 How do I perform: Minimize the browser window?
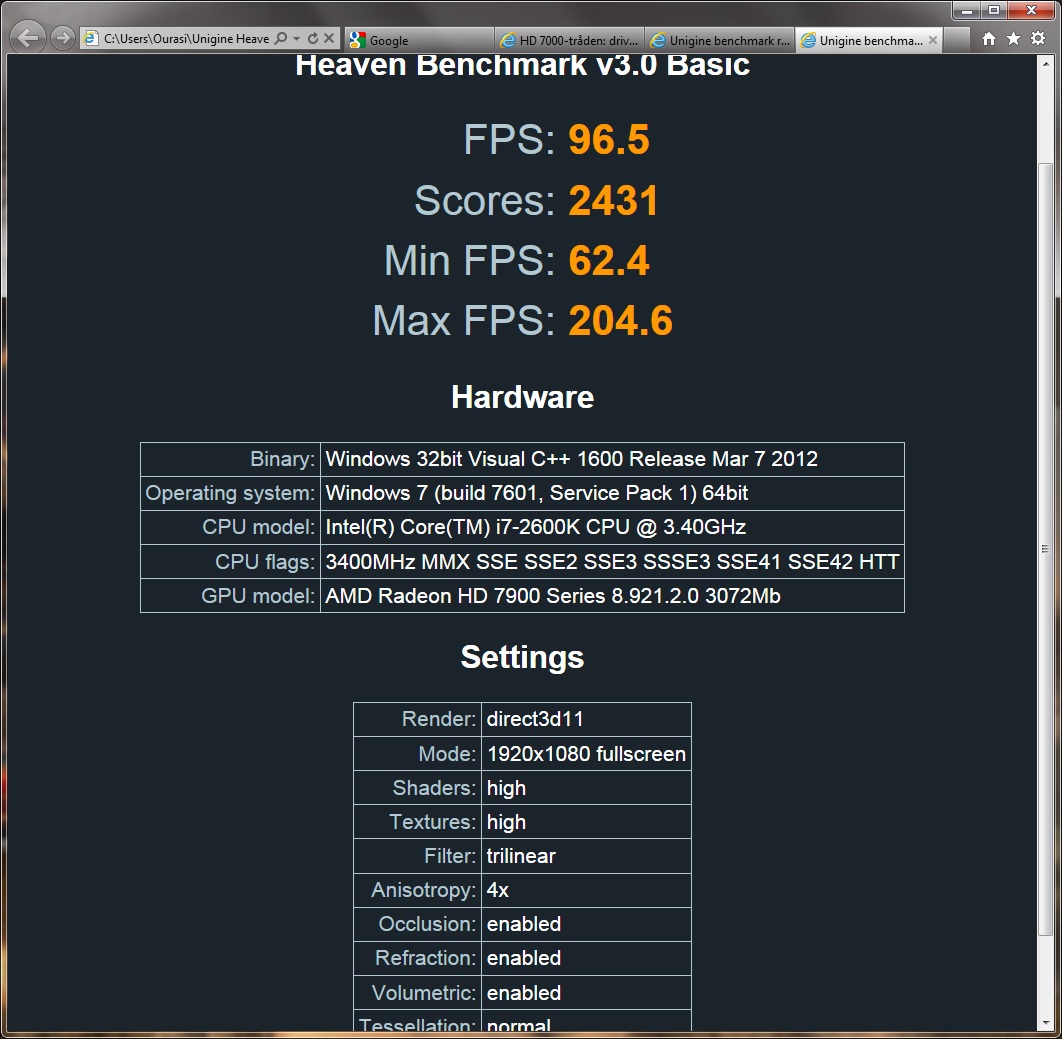coord(967,10)
